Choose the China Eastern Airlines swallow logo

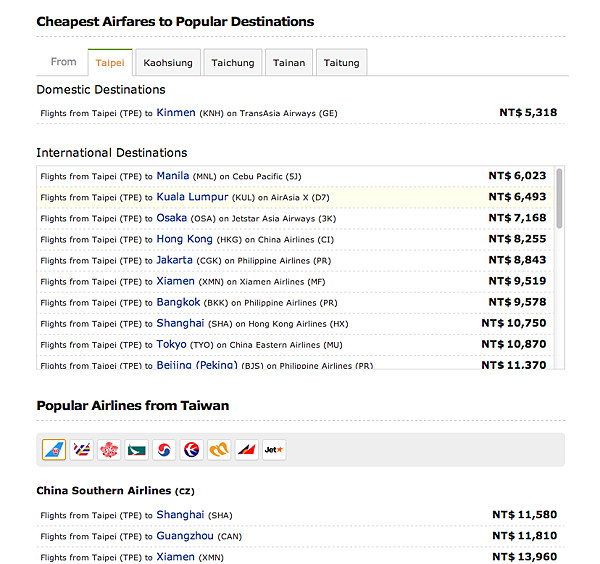192,450
